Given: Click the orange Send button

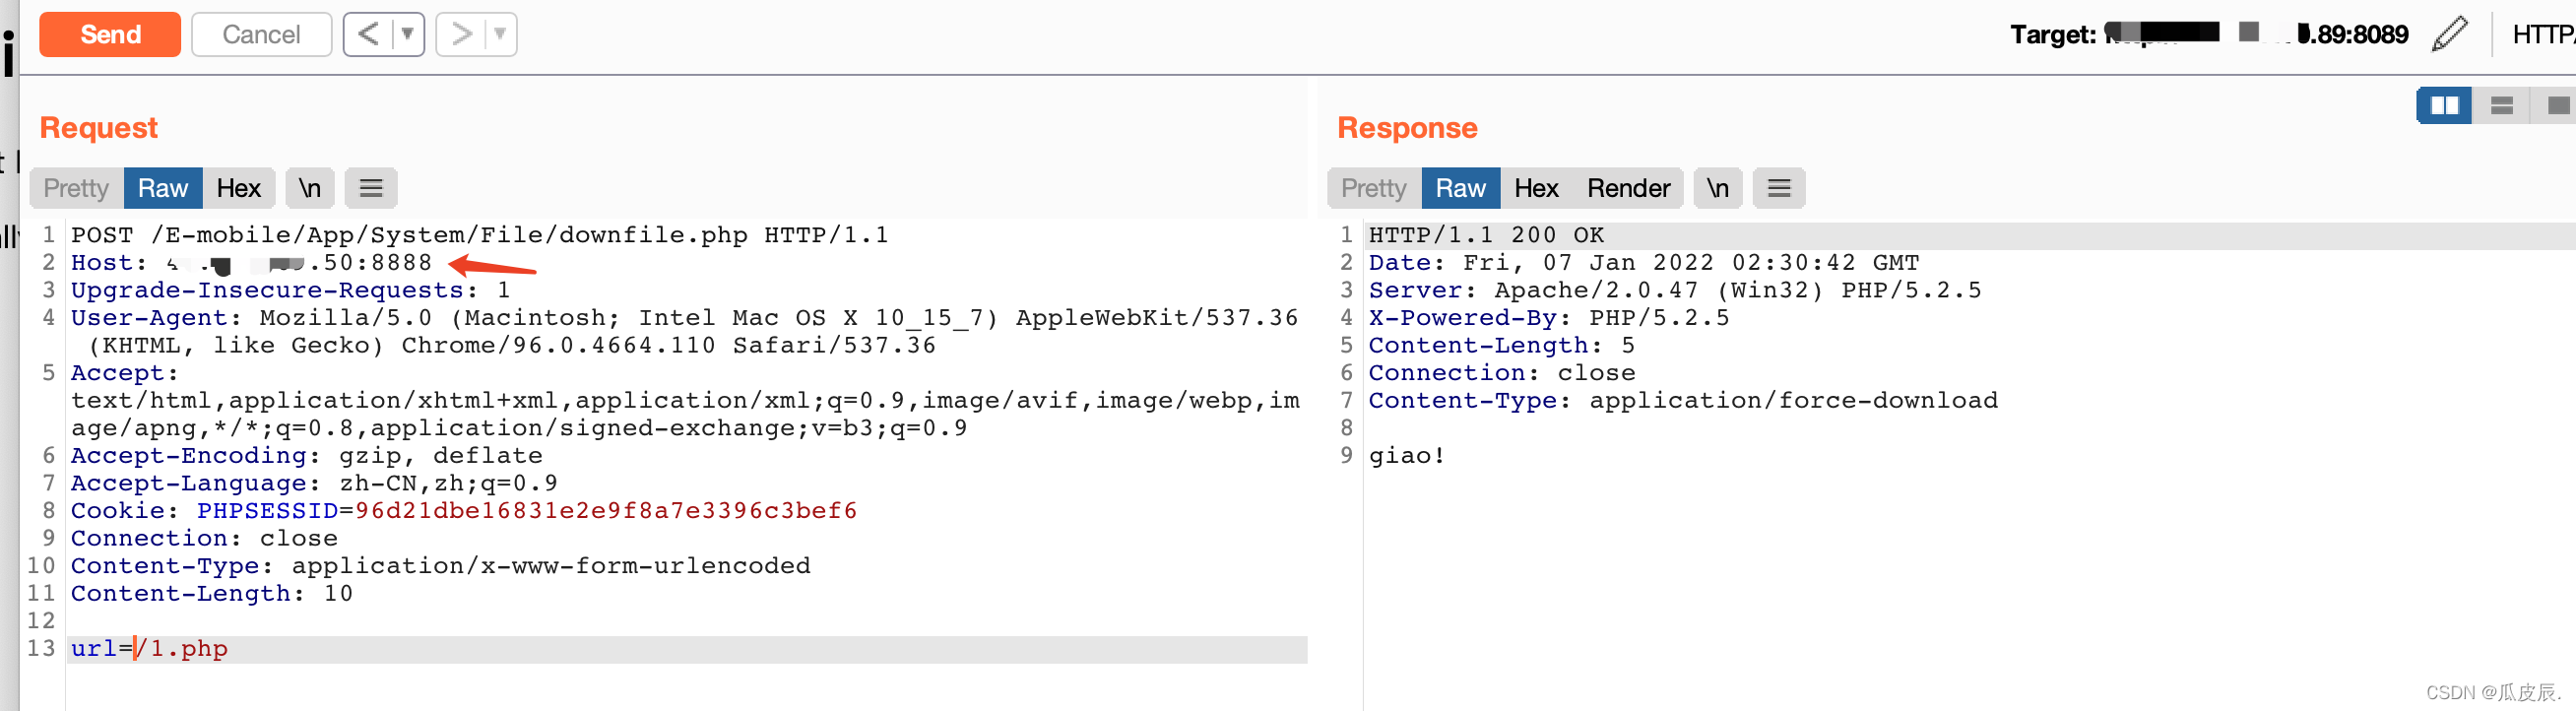Looking at the screenshot, I should point(110,34).
